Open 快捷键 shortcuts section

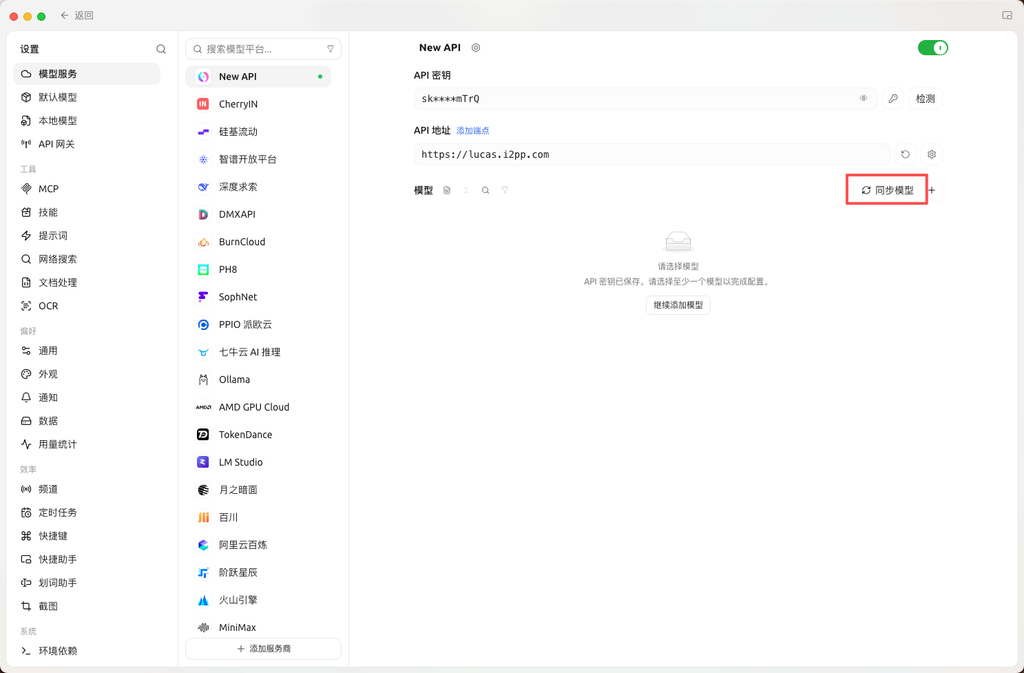86,536
